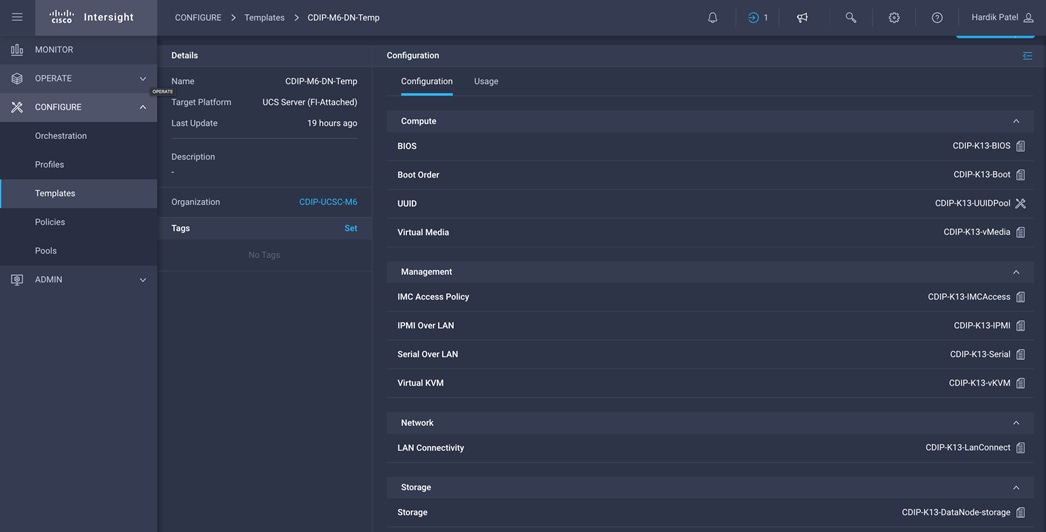The height and width of the screenshot is (532, 1046).
Task: View CDIP-K13-DataNode-storage policy icon
Action: tap(1021, 513)
